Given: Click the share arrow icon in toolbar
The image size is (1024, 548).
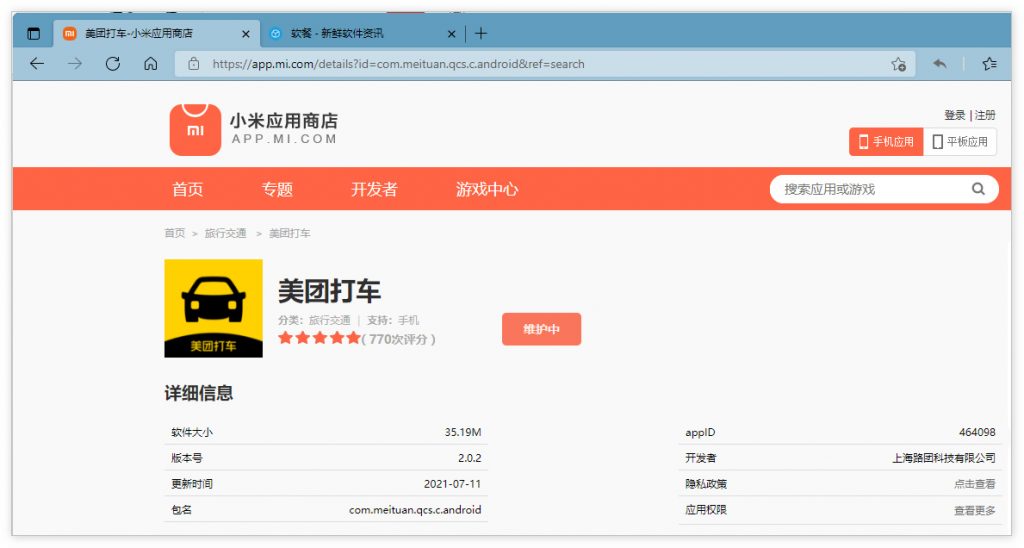Looking at the screenshot, I should click(940, 63).
